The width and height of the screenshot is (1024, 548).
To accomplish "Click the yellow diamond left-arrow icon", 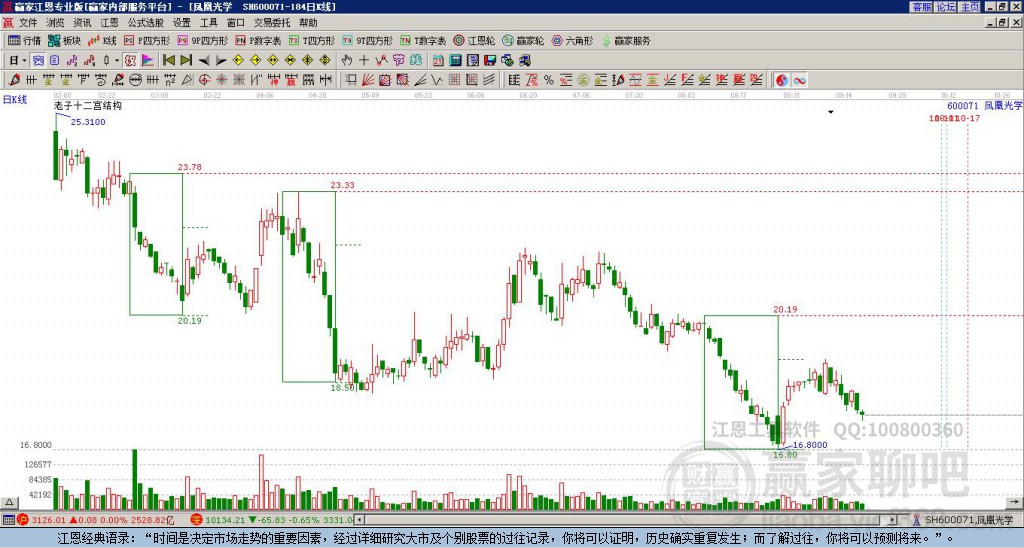I will point(238,61).
